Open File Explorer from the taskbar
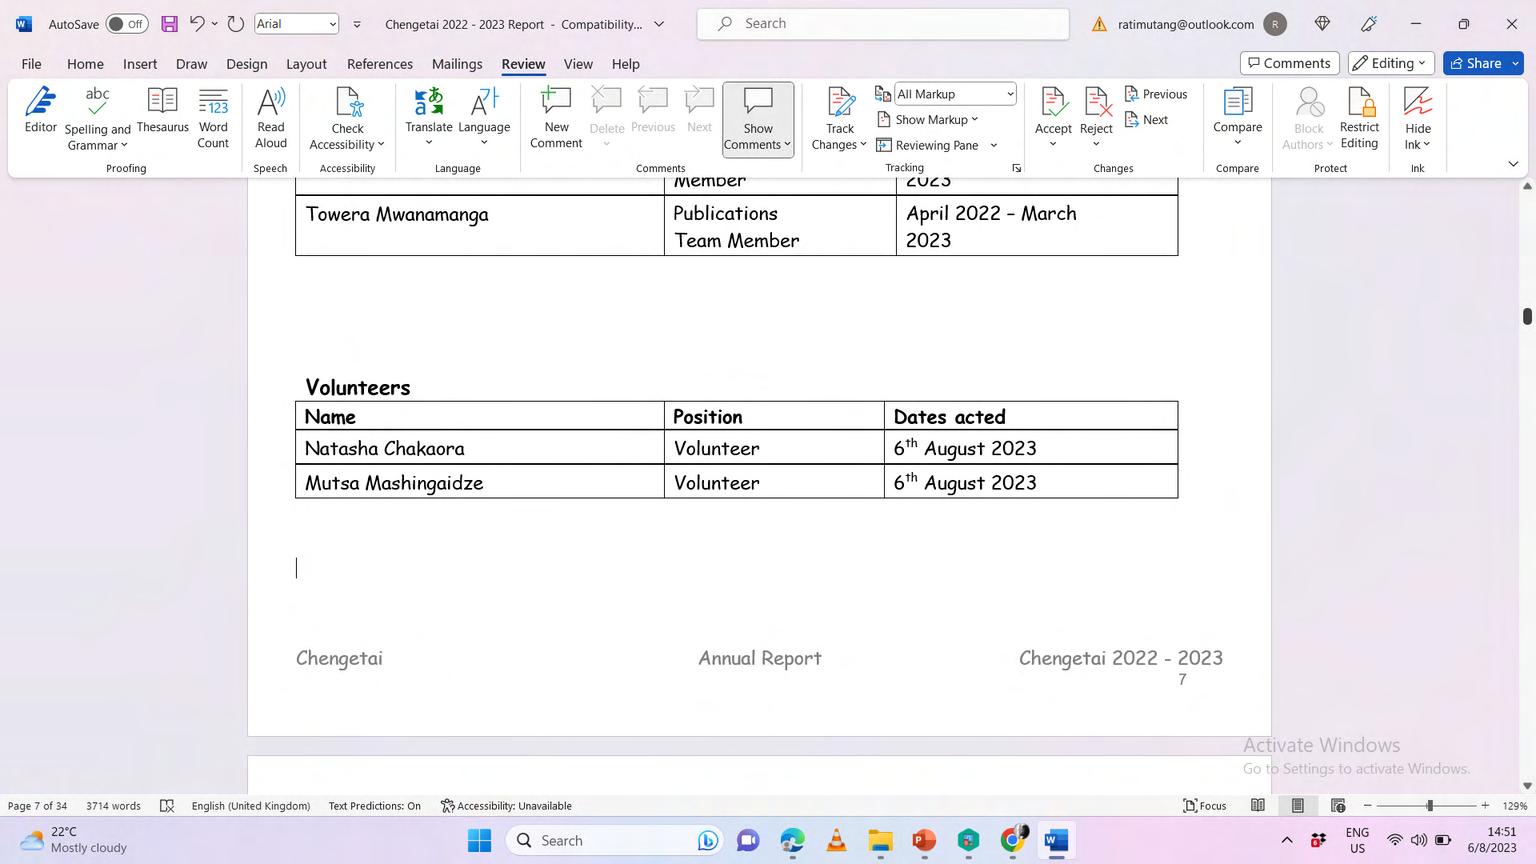This screenshot has width=1536, height=864. (880, 841)
